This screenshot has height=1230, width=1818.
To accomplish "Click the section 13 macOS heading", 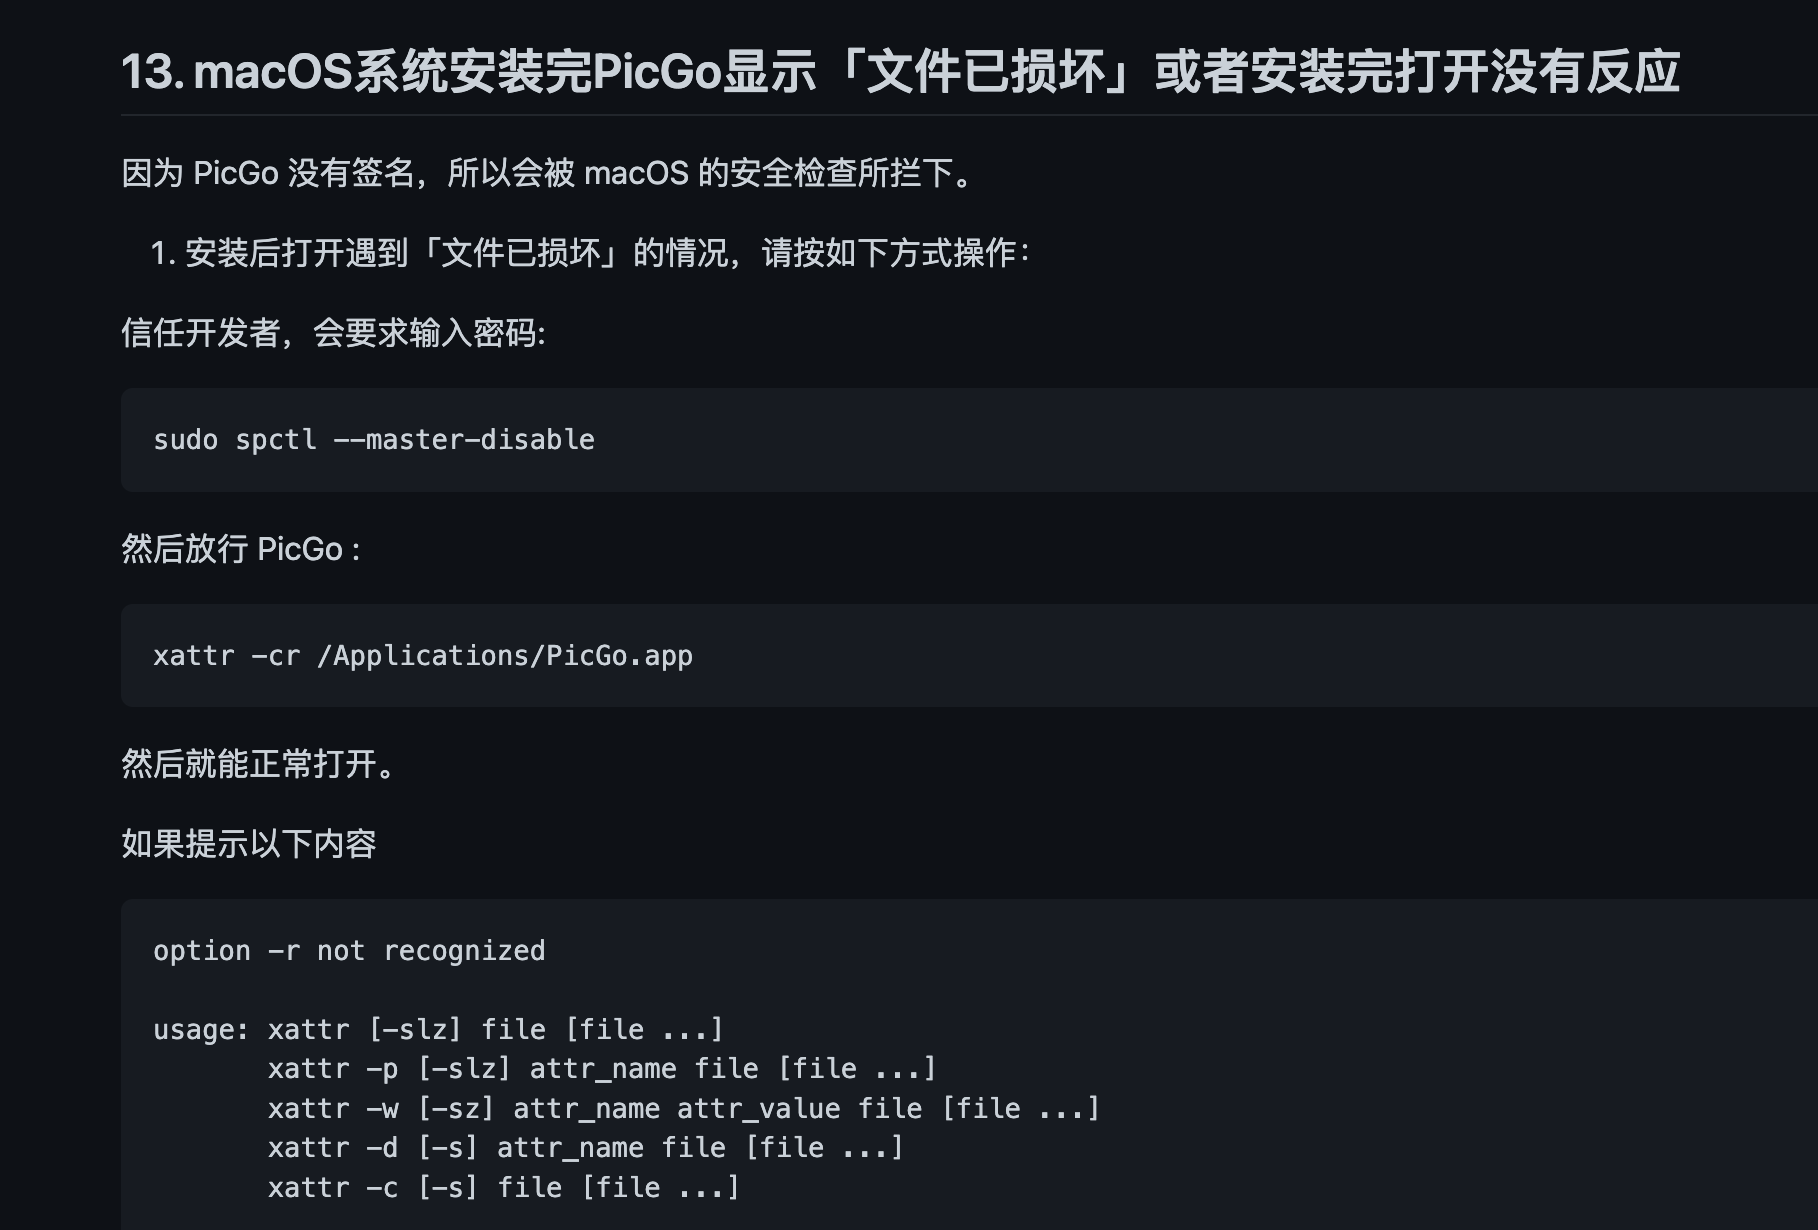I will coord(900,72).
